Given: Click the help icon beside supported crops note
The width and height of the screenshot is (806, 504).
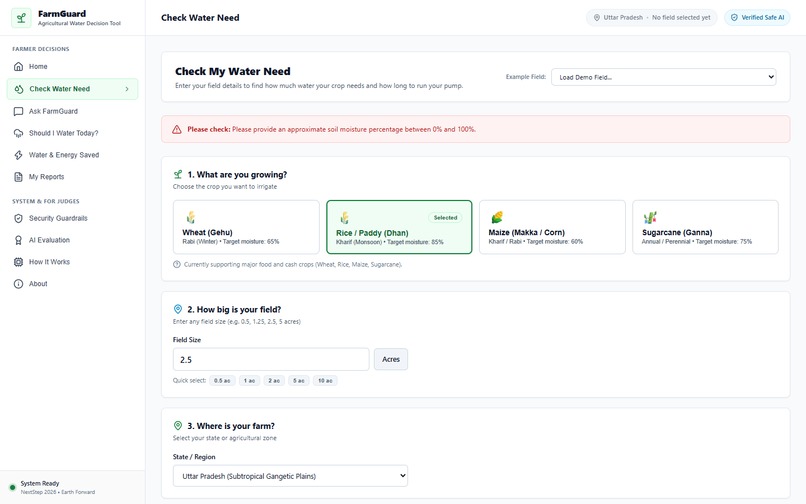Looking at the screenshot, I should click(177, 264).
